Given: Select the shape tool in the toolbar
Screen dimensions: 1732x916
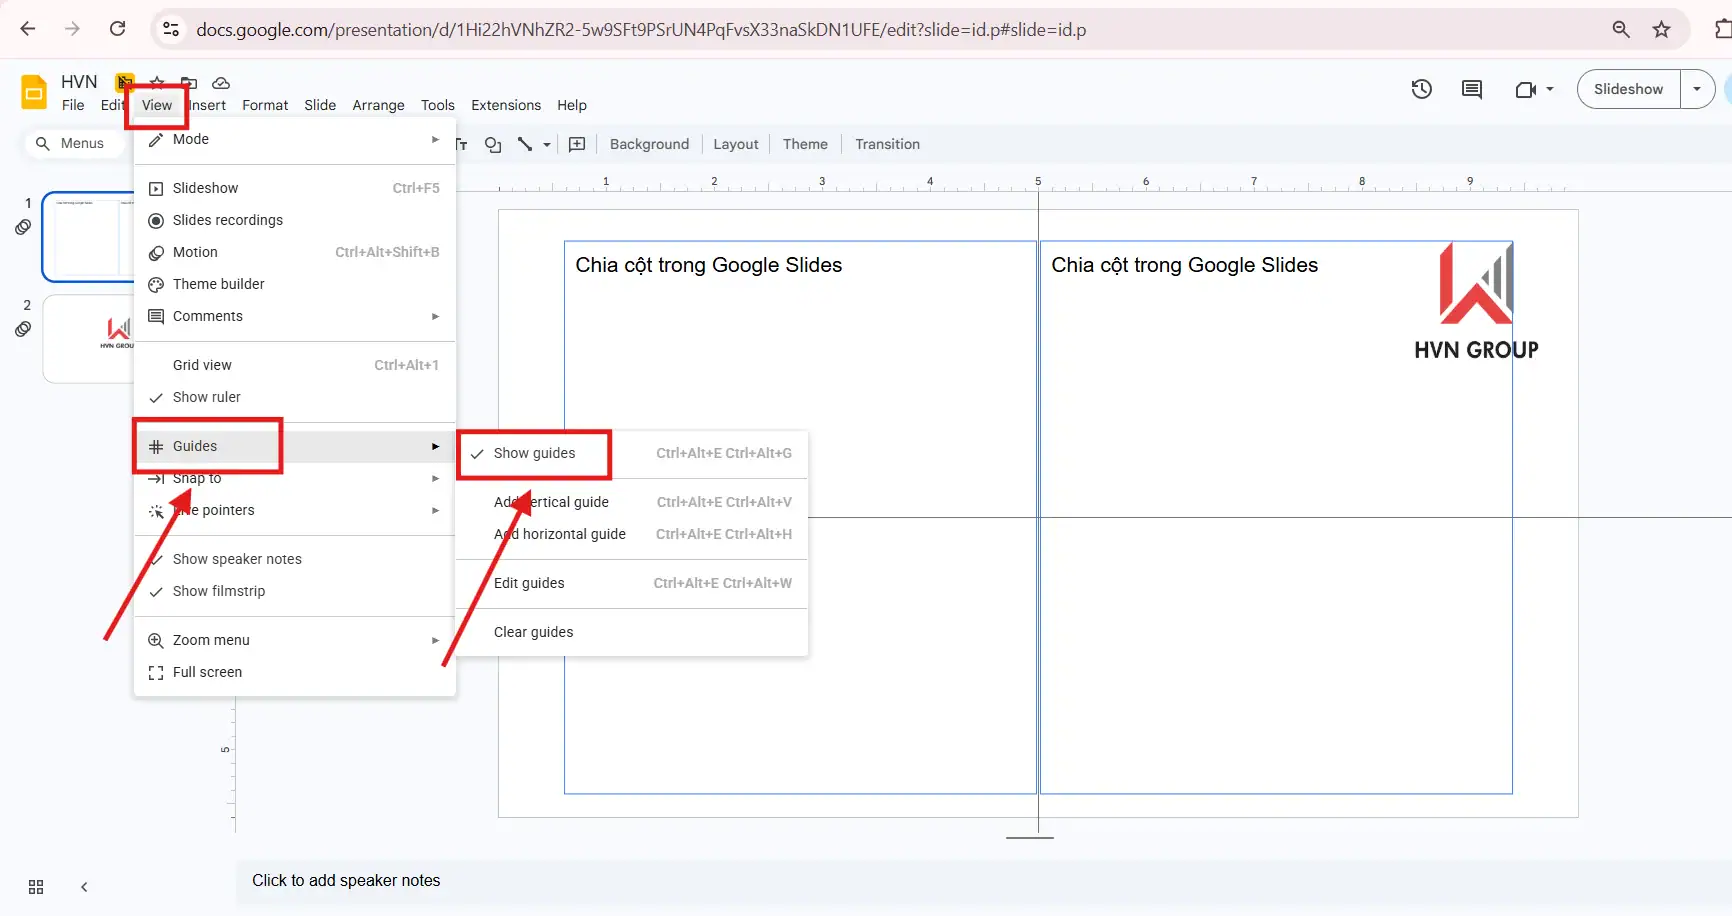Looking at the screenshot, I should pos(493,144).
